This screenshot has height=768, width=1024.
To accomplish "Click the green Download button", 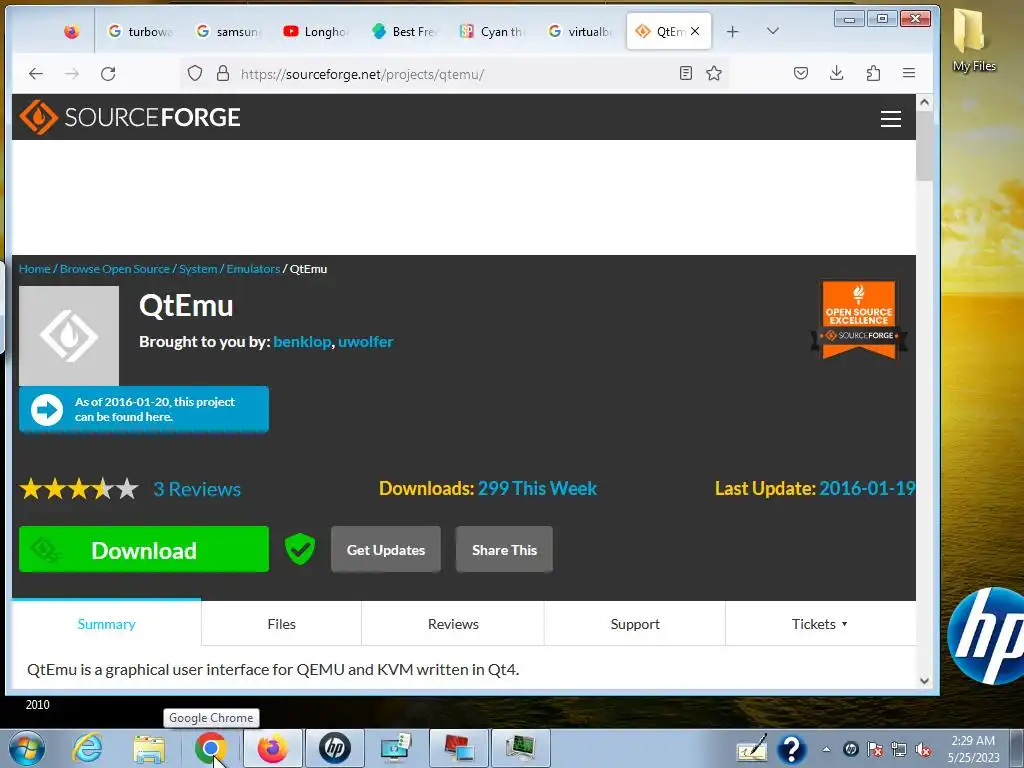I will point(144,549).
